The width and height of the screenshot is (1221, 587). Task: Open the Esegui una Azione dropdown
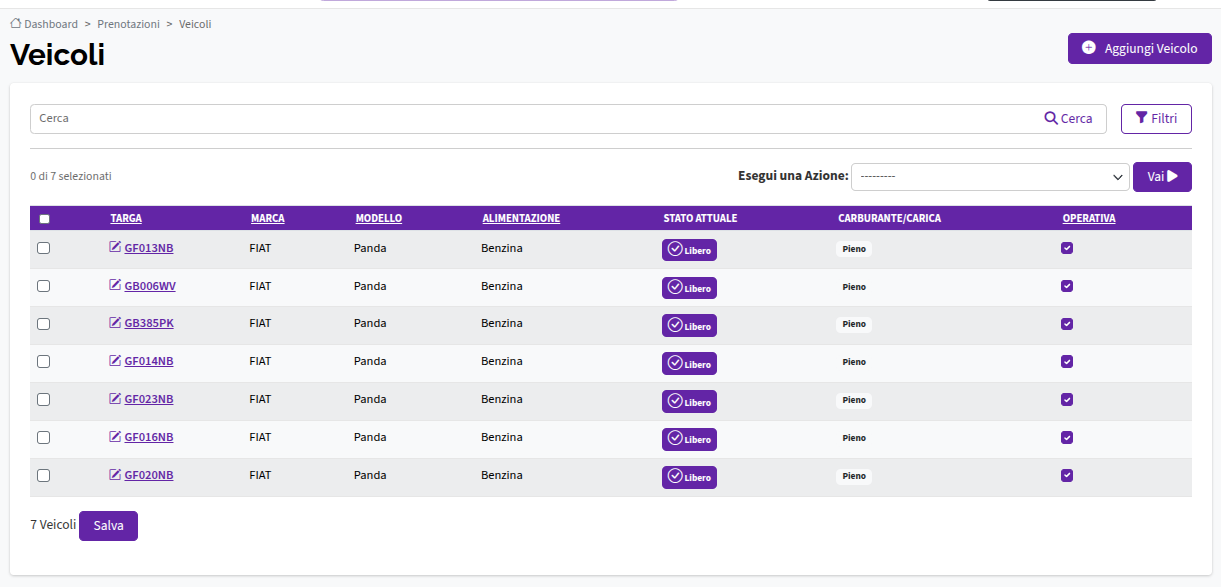tap(990, 177)
